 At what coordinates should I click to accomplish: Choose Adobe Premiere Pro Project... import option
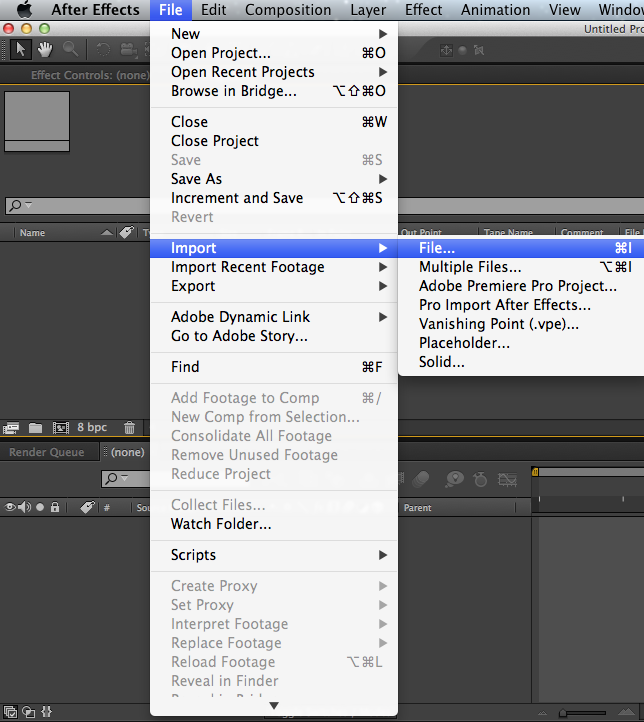(x=521, y=286)
